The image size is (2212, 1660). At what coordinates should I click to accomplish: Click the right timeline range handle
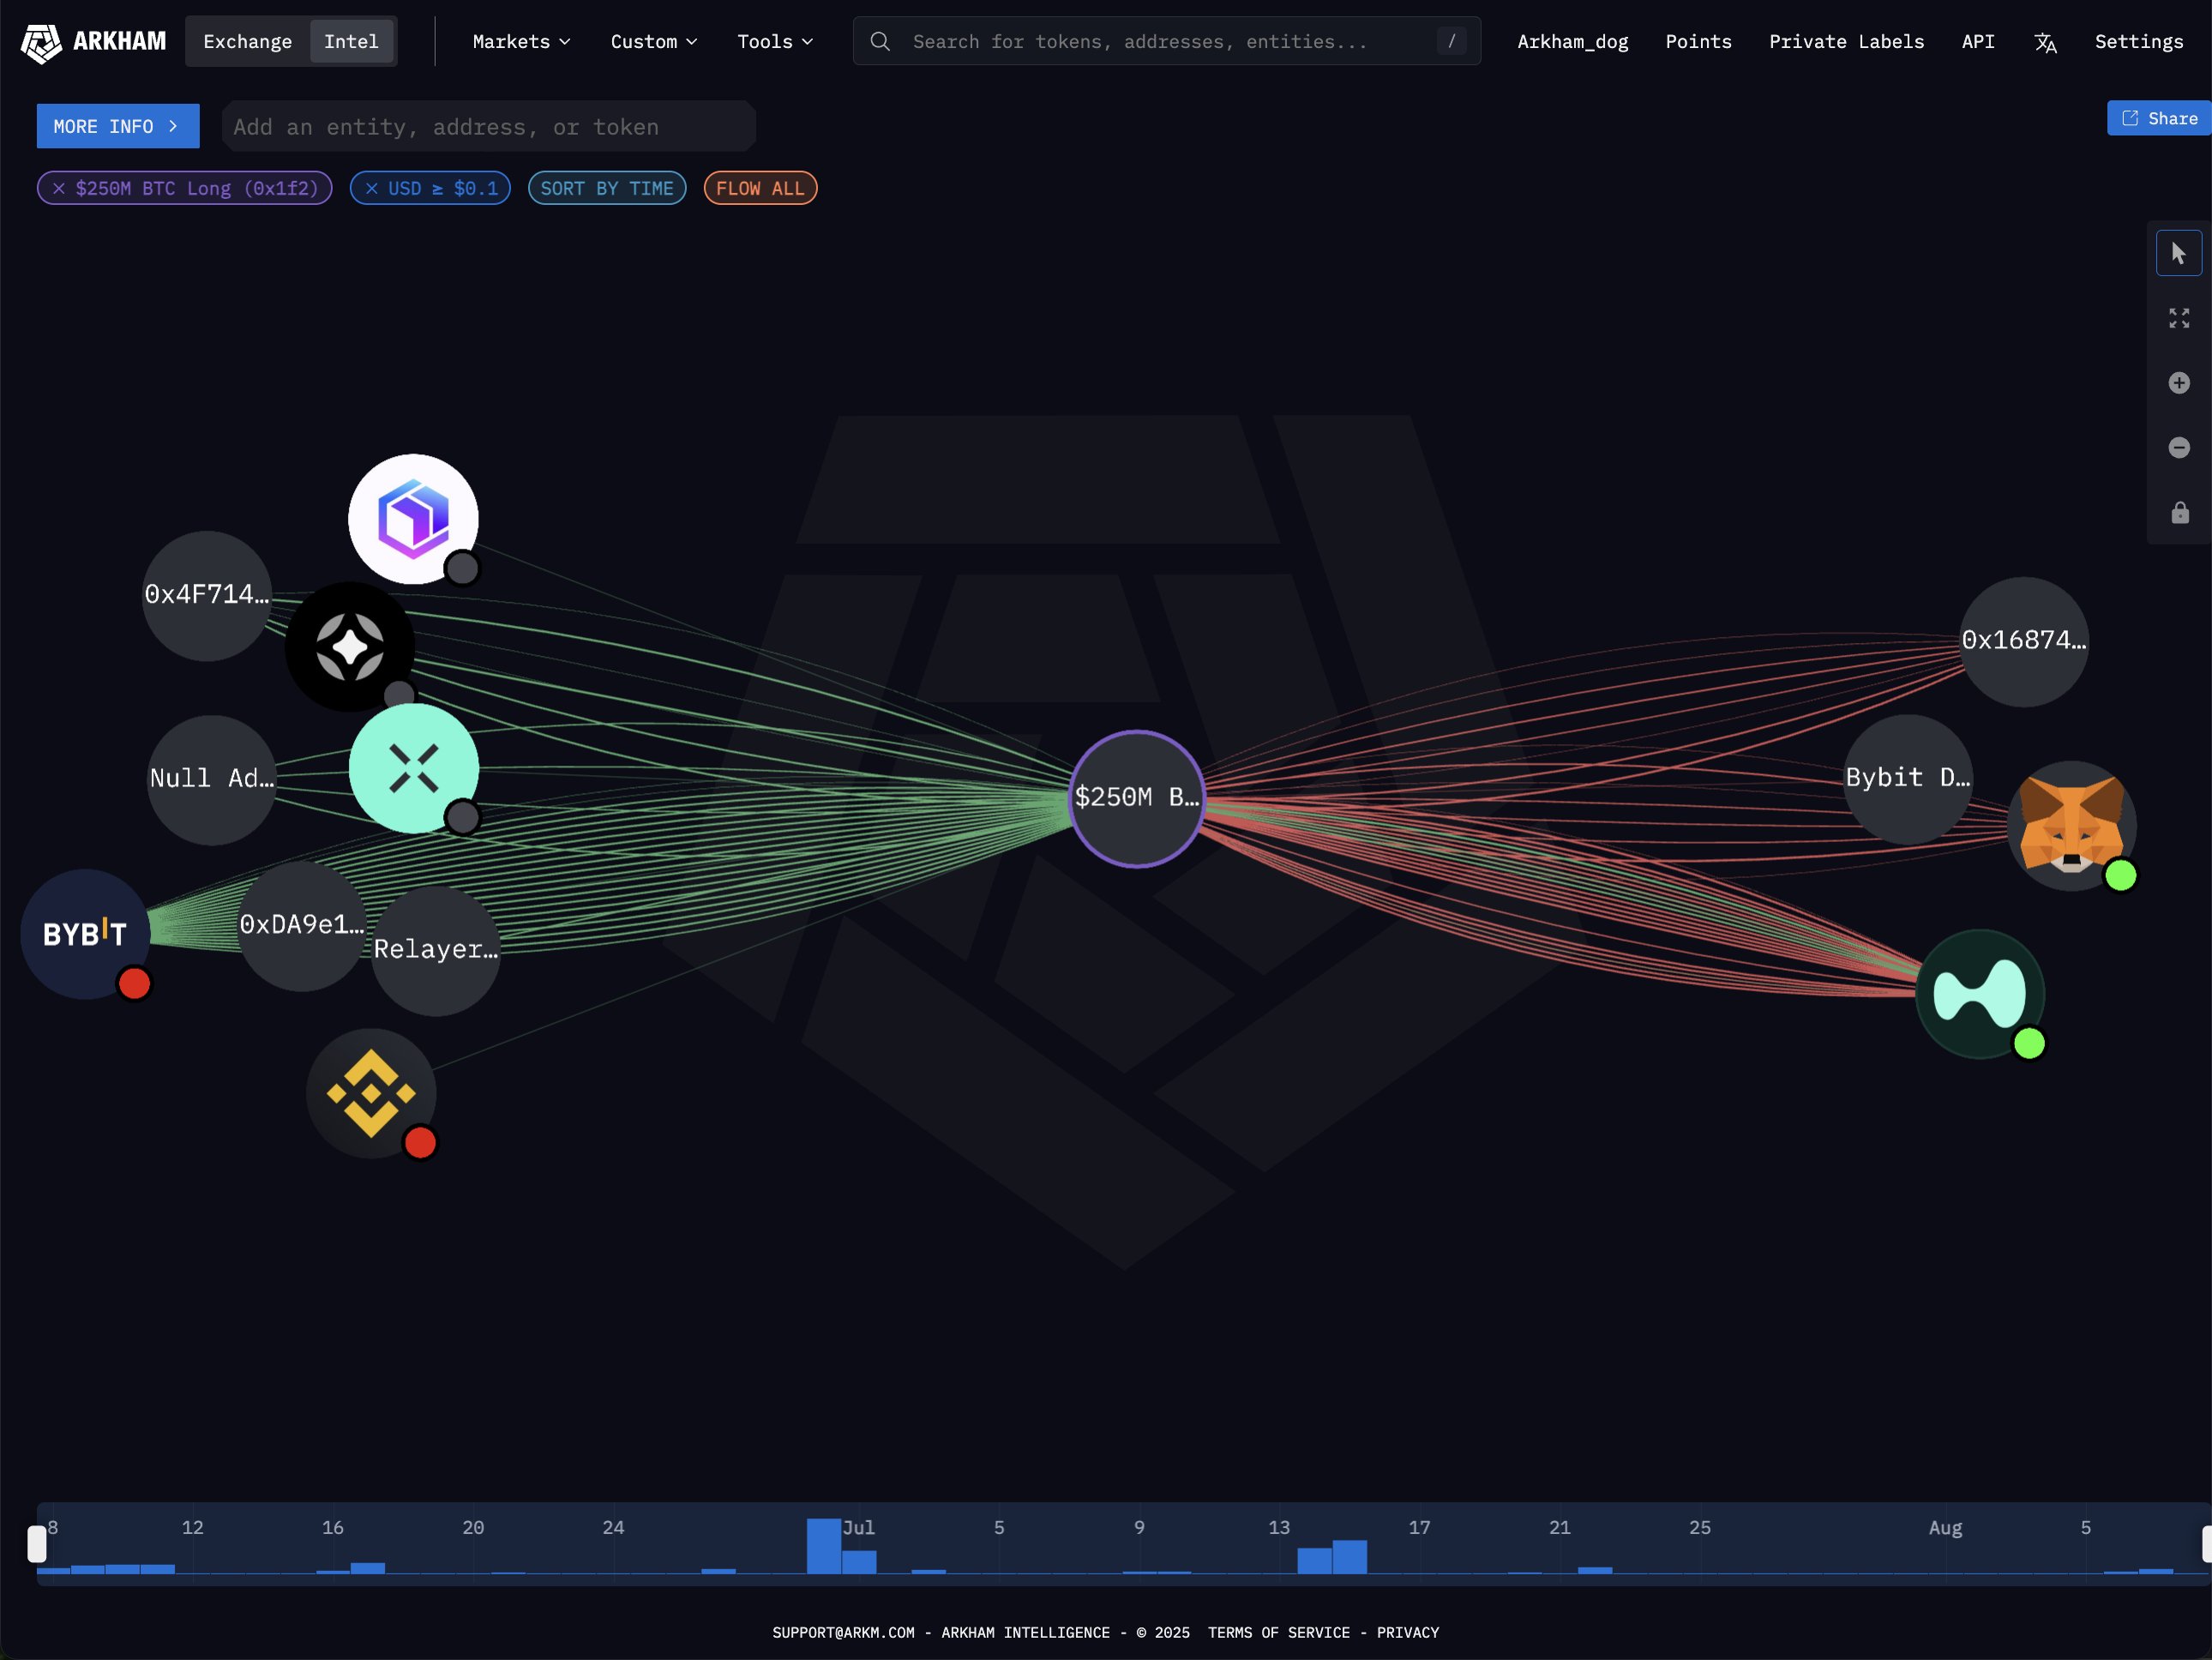2206,1544
